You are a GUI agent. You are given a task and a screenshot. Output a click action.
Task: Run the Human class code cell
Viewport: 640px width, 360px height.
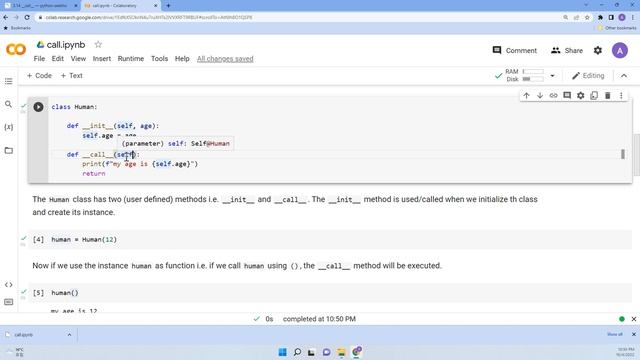coord(38,107)
